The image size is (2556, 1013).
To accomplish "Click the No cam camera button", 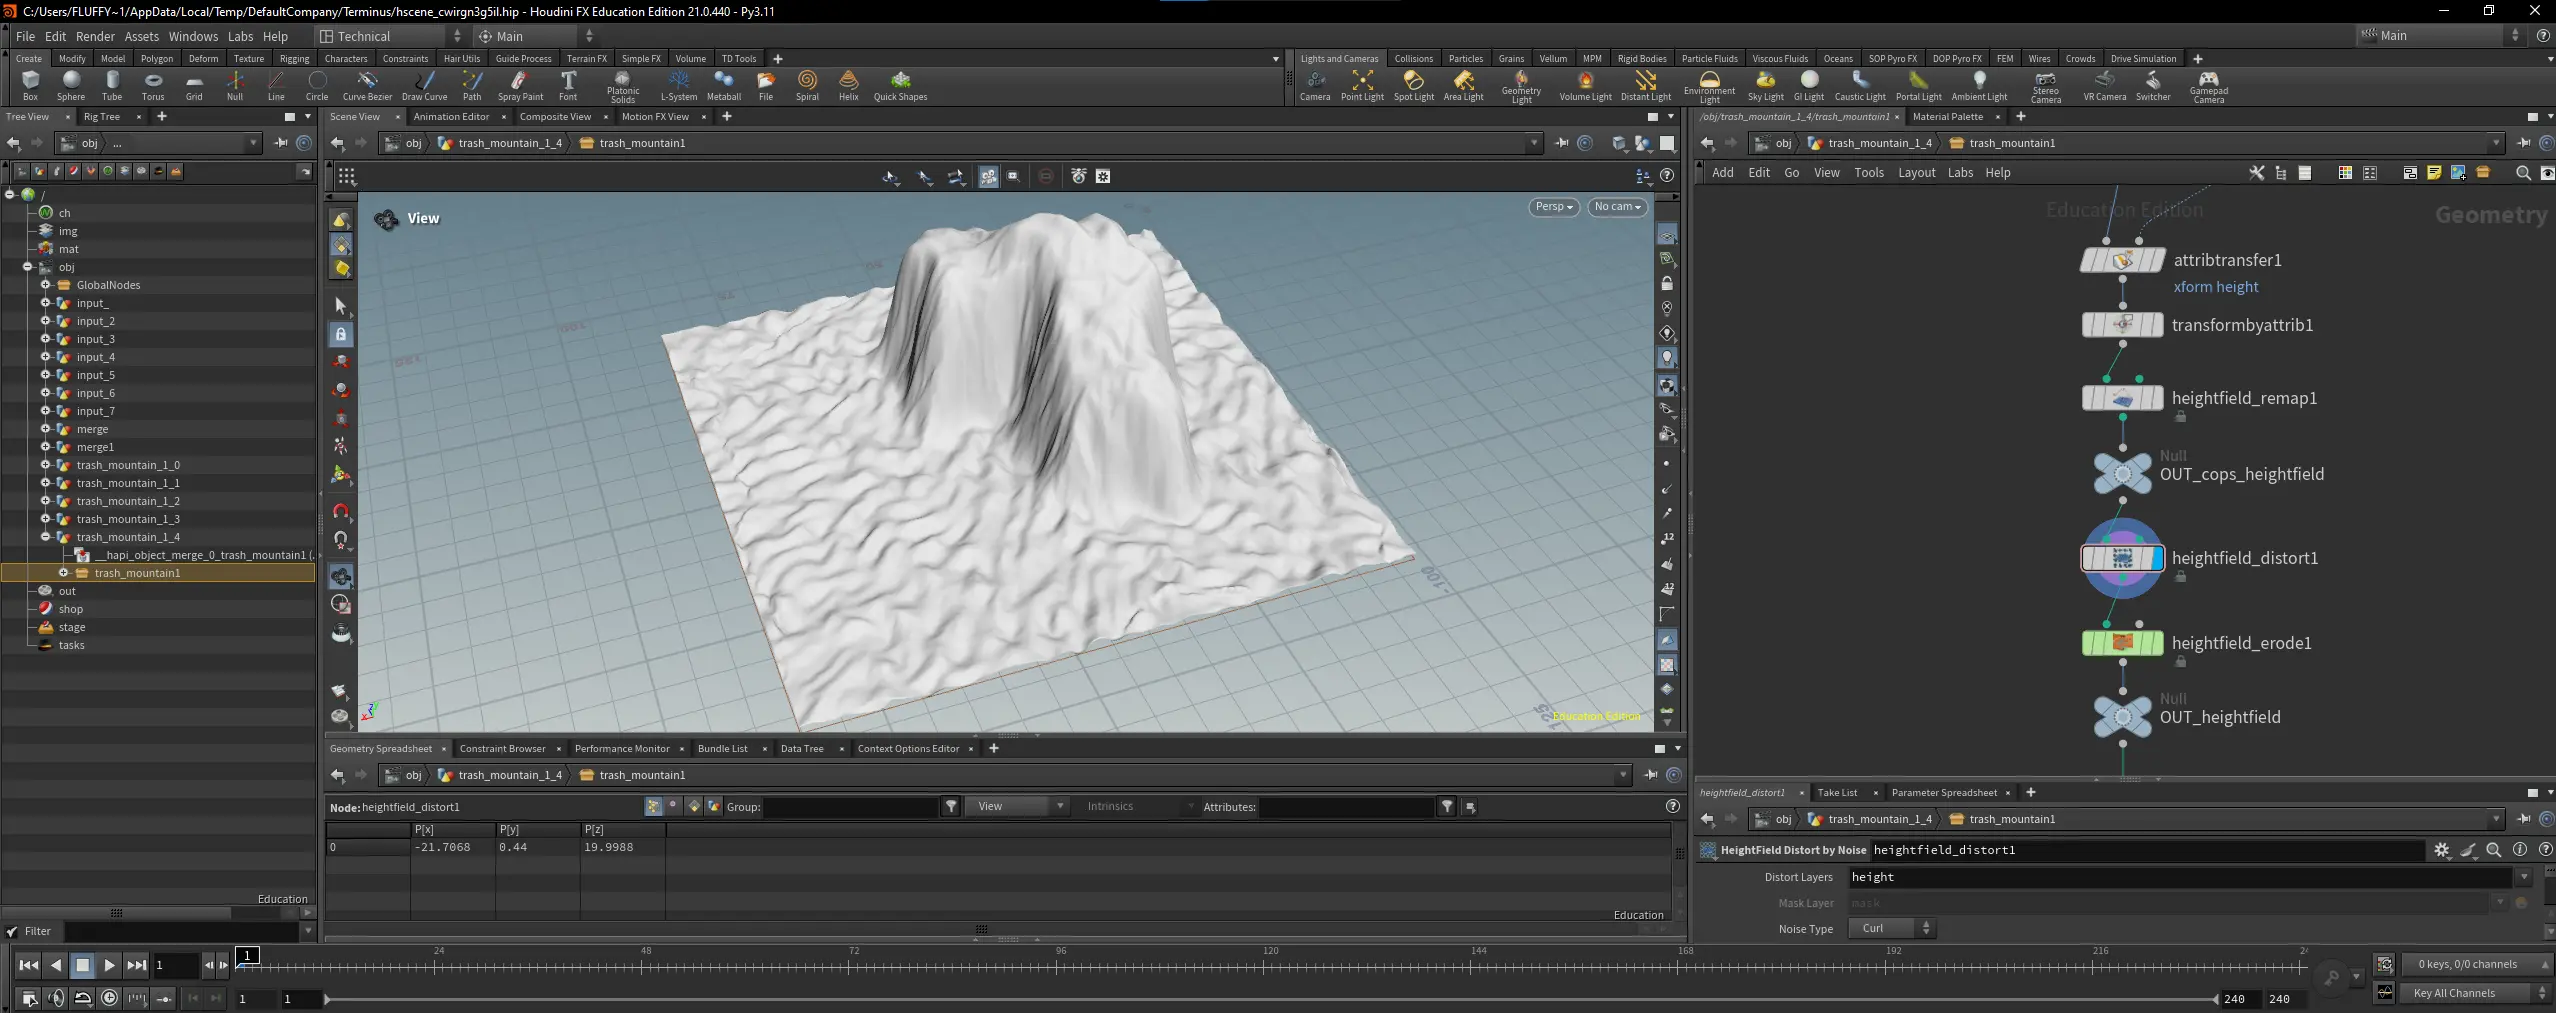I will [x=1617, y=207].
